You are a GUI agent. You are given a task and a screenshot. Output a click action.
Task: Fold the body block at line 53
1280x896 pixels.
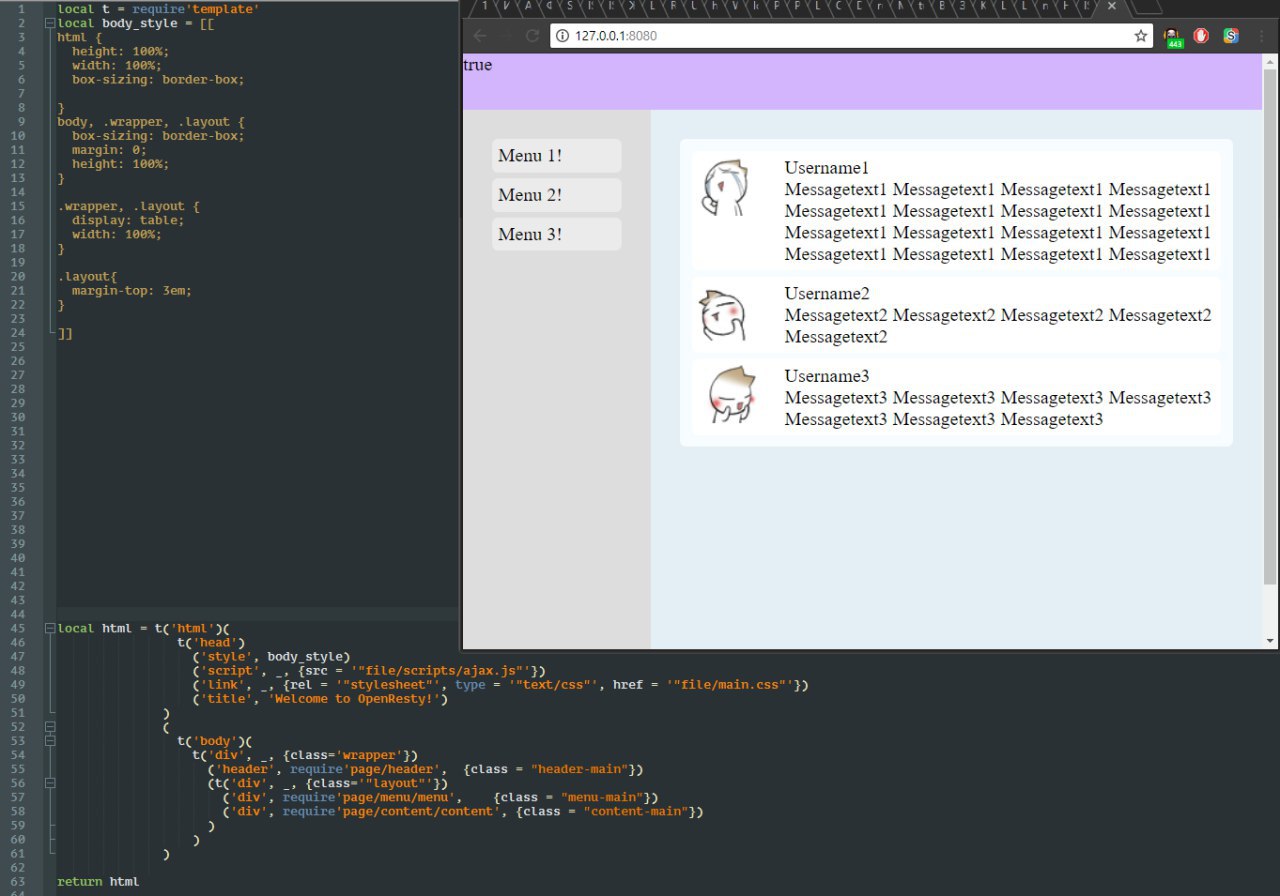coord(50,741)
